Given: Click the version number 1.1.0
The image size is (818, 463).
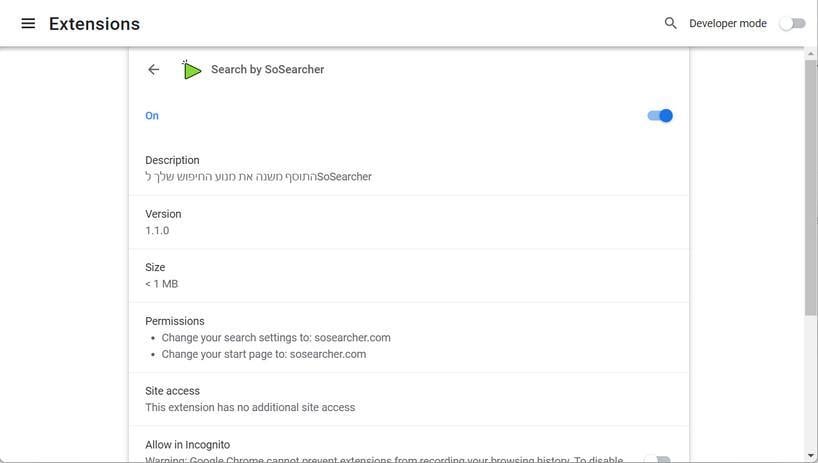Looking at the screenshot, I should coord(157,231).
